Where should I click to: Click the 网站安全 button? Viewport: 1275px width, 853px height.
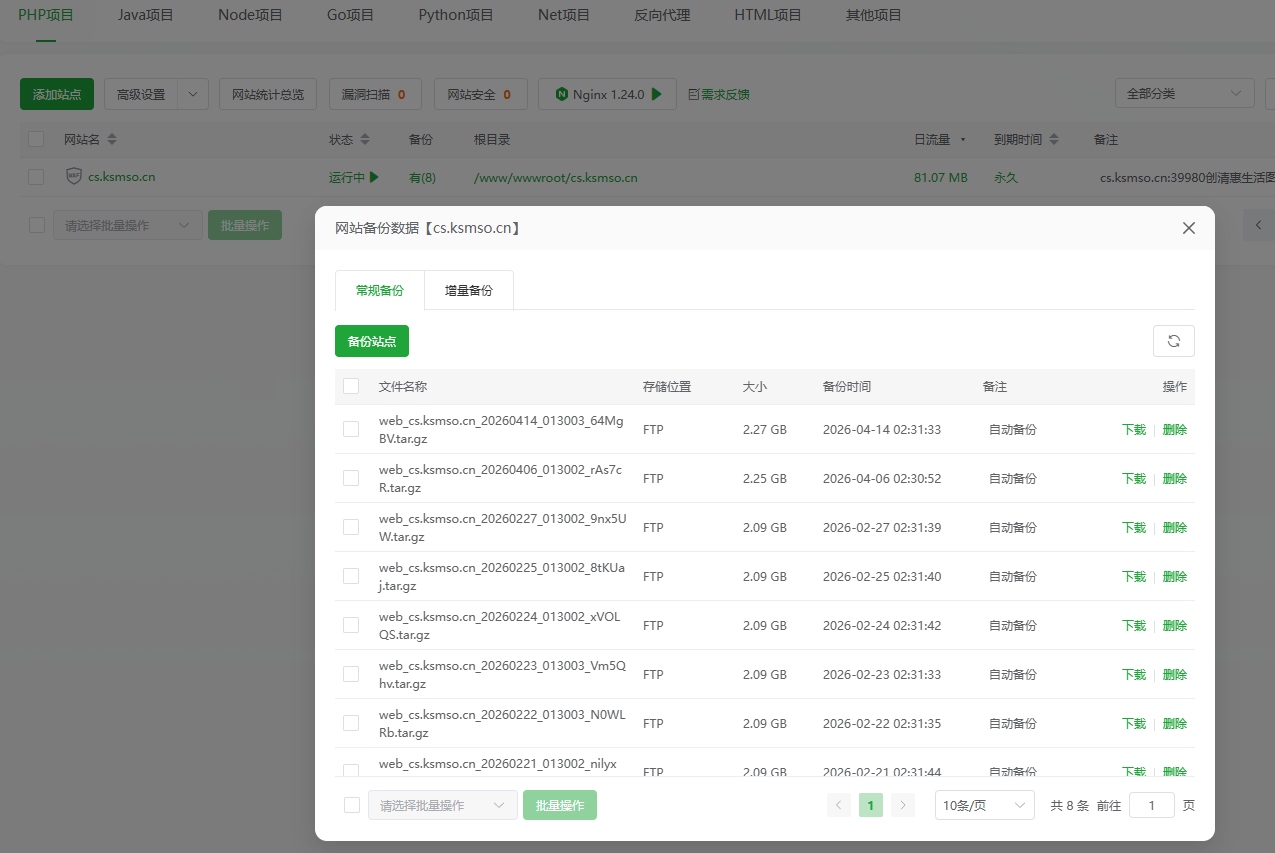pos(481,94)
